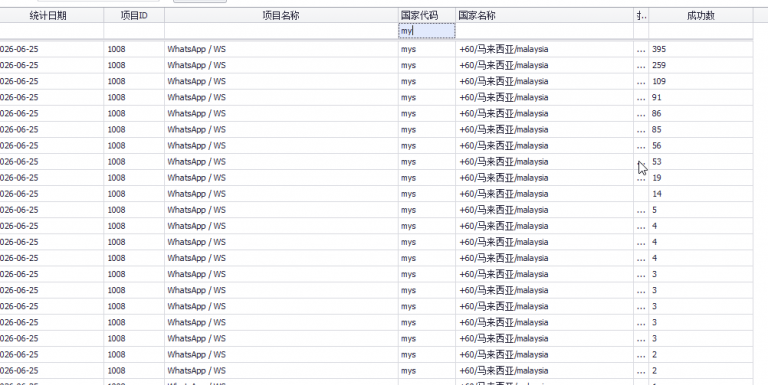Click the filter box under 统计日期
Viewport: 768px width, 385px height.
tap(51, 31)
